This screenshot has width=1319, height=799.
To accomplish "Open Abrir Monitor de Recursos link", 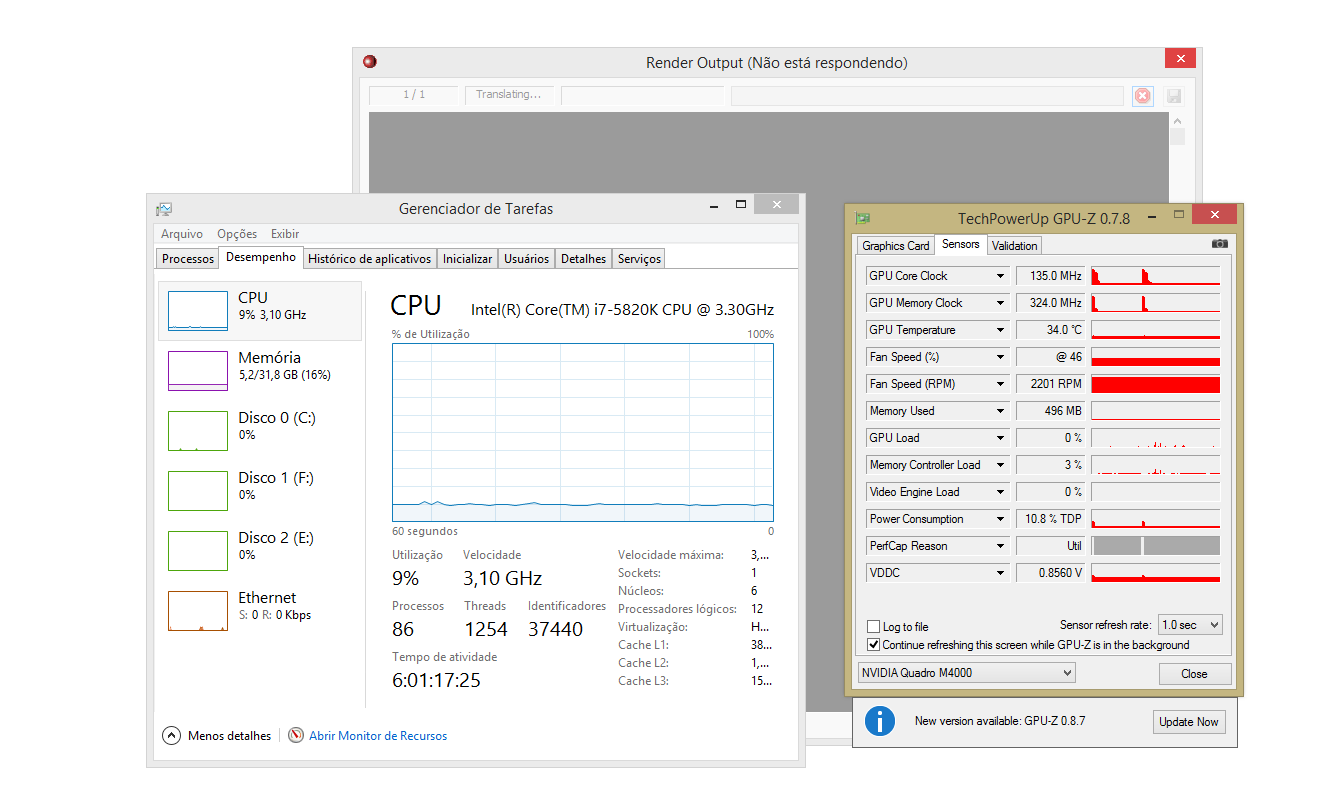I will (378, 736).
